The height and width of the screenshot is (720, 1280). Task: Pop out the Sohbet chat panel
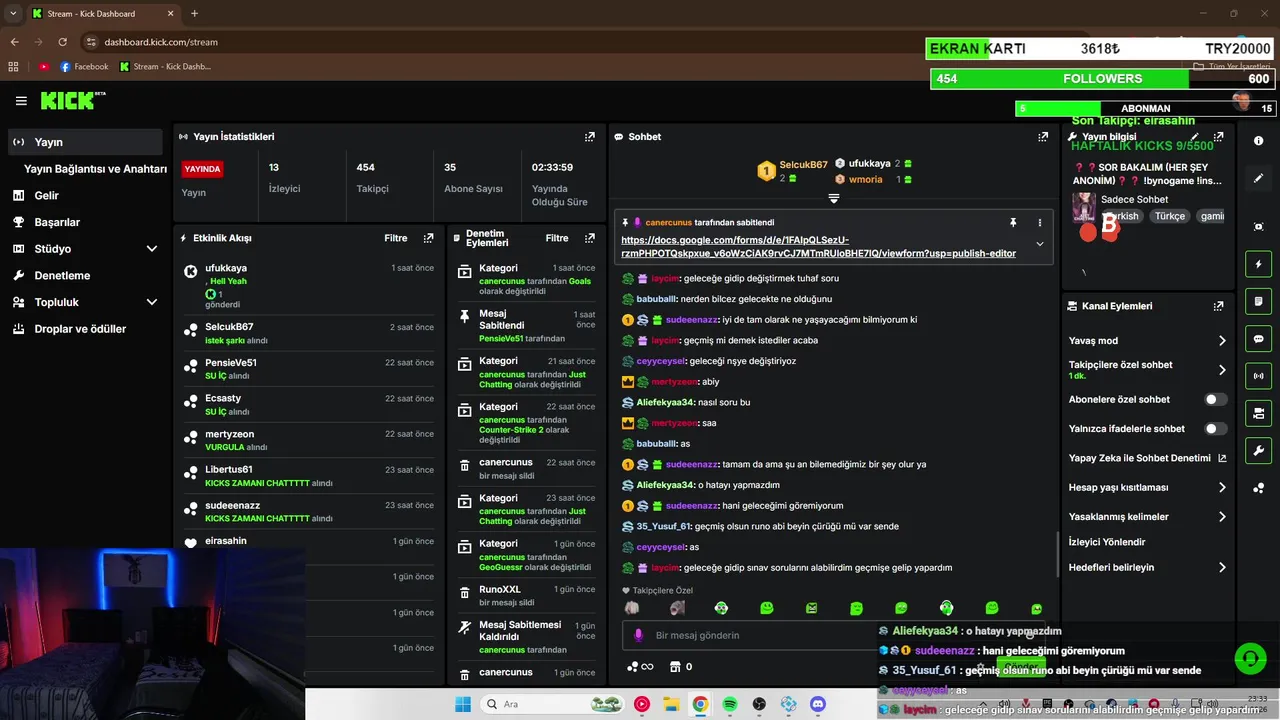[1043, 137]
